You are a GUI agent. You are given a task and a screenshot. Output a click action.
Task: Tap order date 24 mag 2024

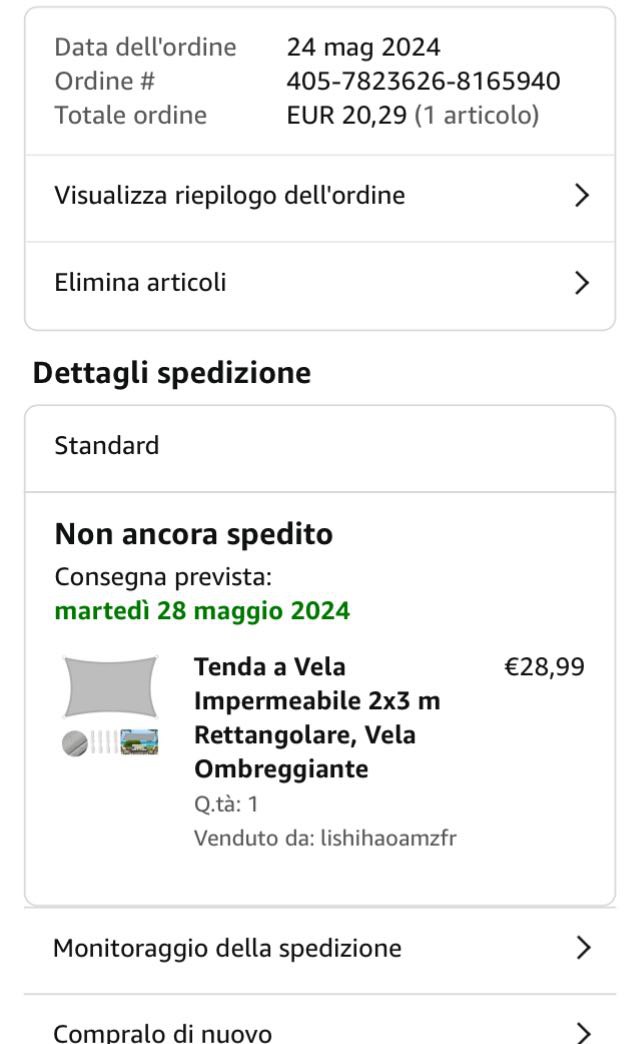tap(363, 47)
